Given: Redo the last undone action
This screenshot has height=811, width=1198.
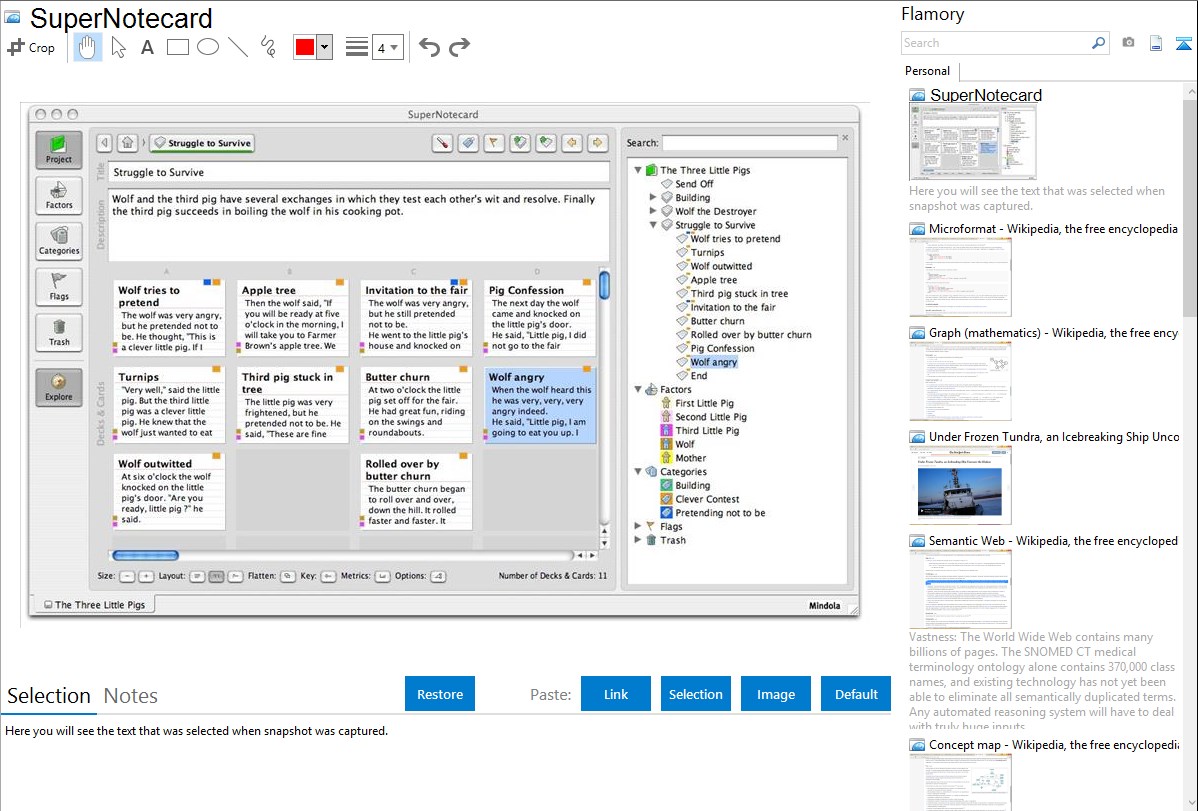Looking at the screenshot, I should [459, 47].
